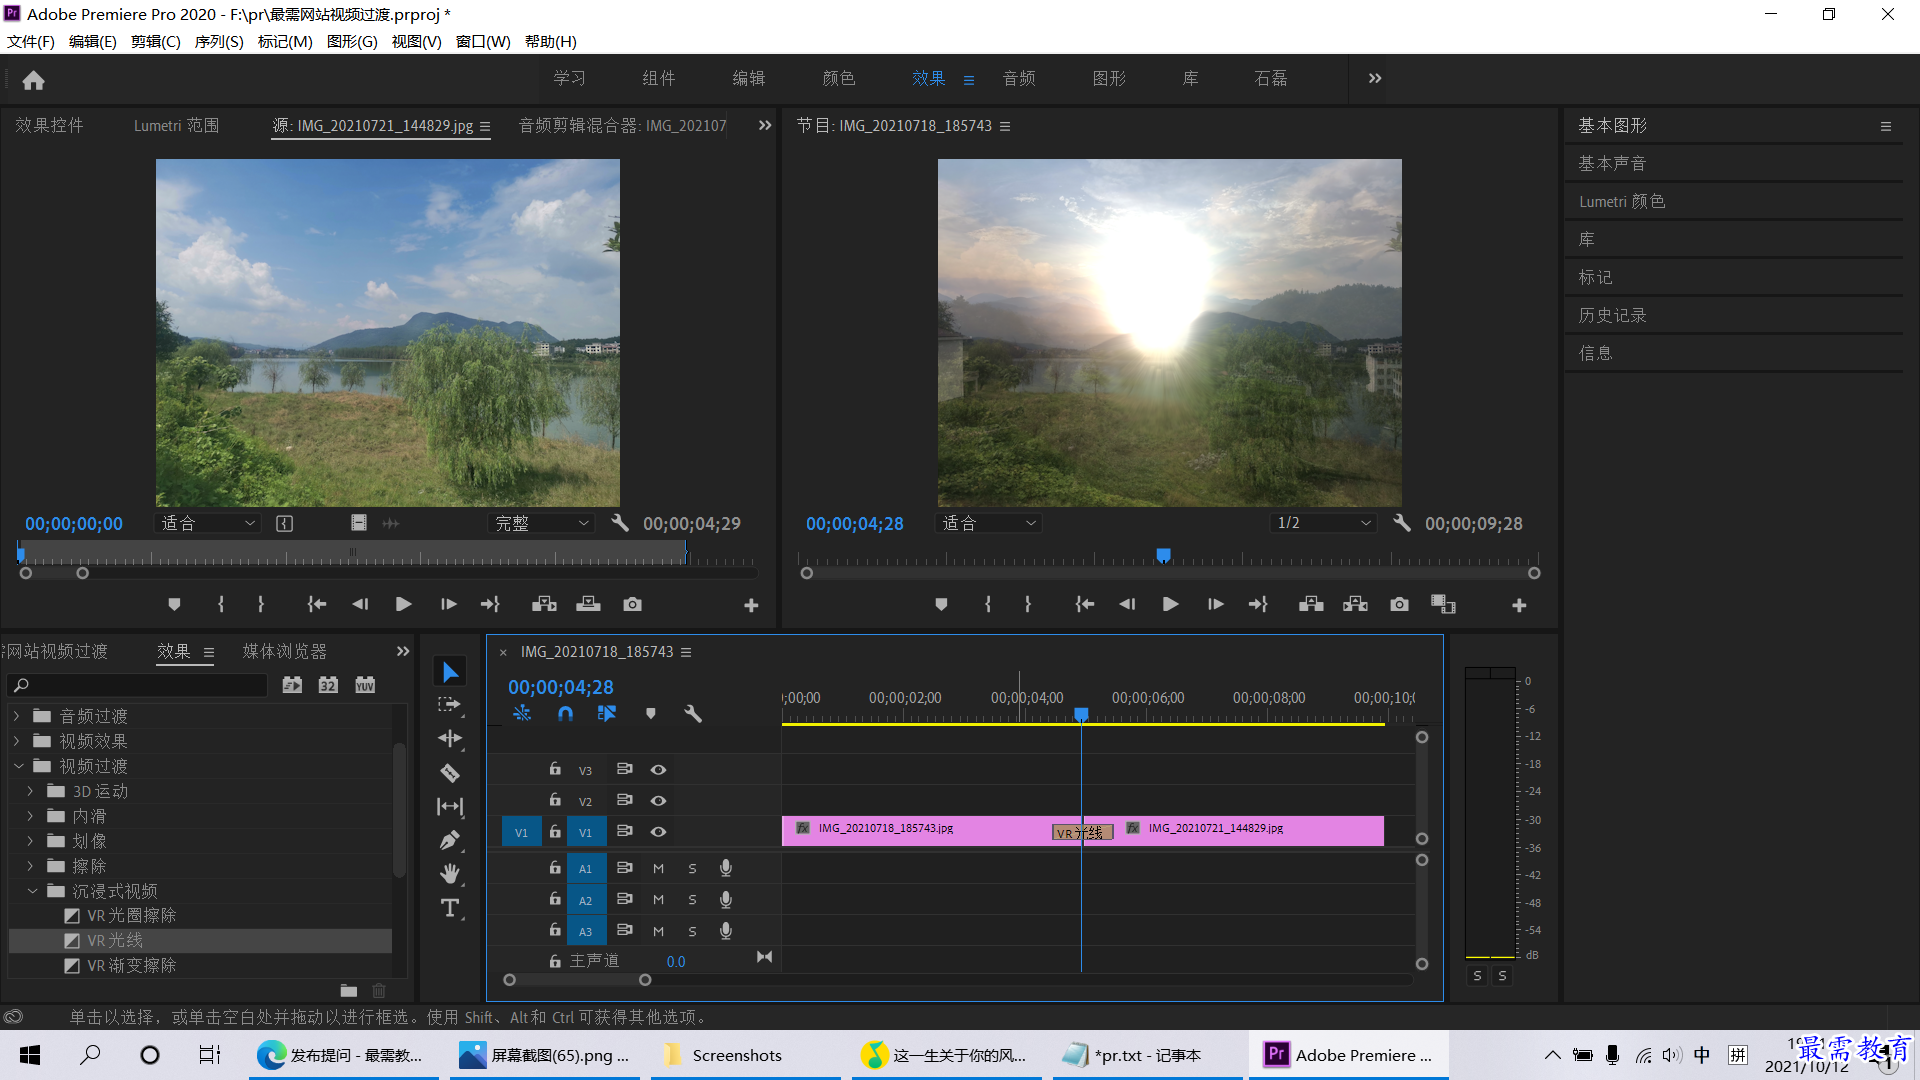Toggle lock on track V3

(x=554, y=769)
